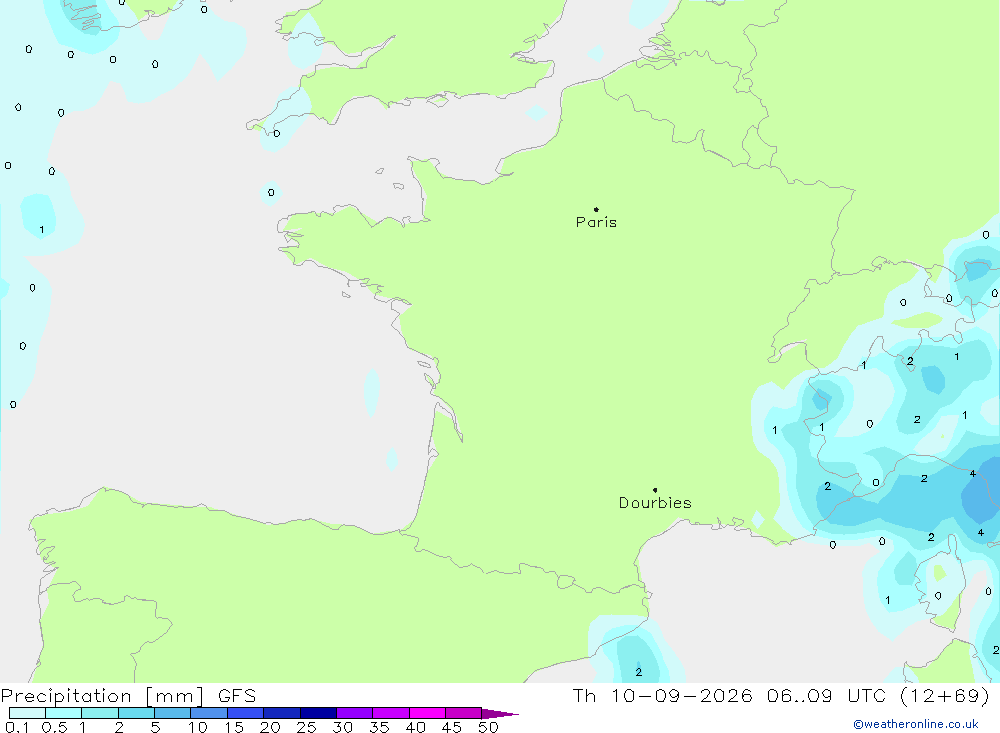The height and width of the screenshot is (733, 1000).
Task: Click the 45–50 mm purple-magenta legend swatch
Action: coord(463,713)
